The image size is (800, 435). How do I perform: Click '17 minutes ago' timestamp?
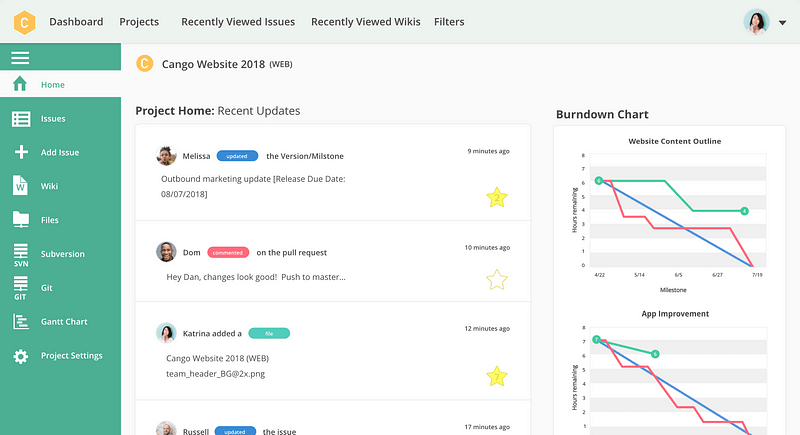[487, 427]
